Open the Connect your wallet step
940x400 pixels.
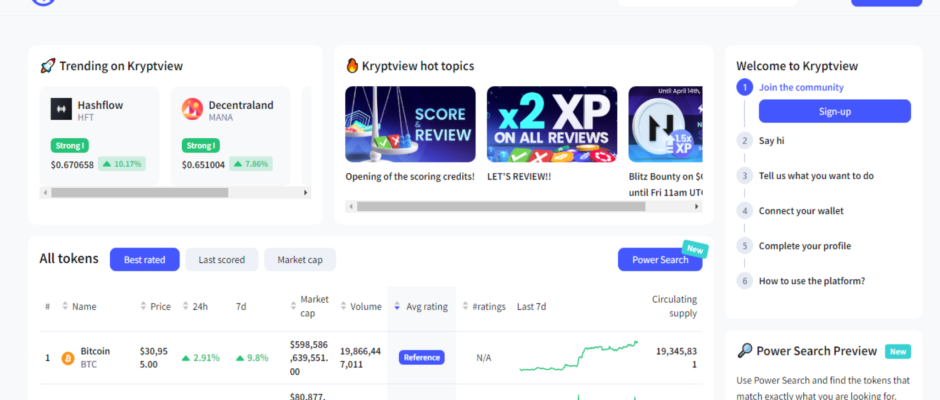point(801,211)
